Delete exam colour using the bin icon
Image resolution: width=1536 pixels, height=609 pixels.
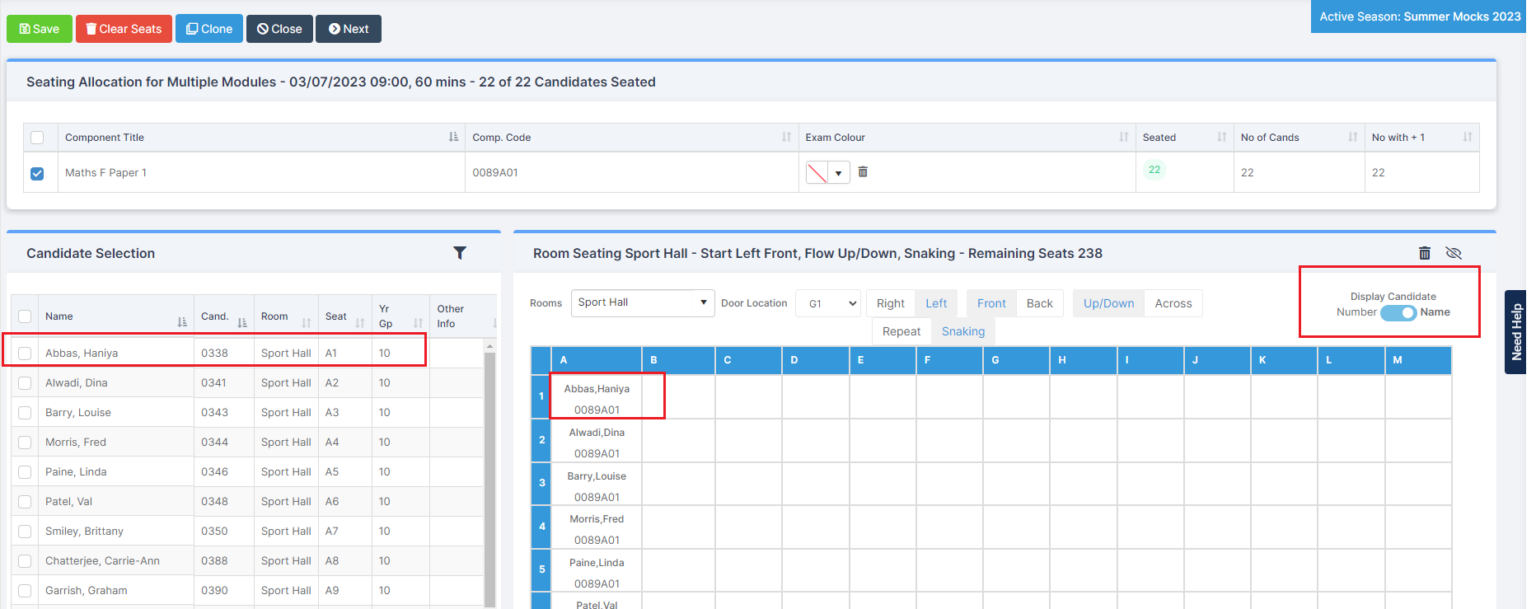[x=863, y=172]
